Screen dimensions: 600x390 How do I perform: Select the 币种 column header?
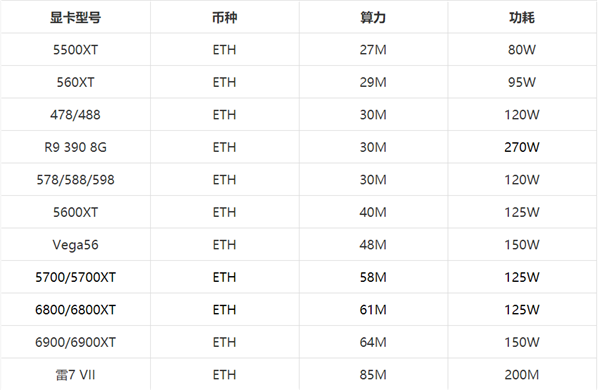coord(224,18)
